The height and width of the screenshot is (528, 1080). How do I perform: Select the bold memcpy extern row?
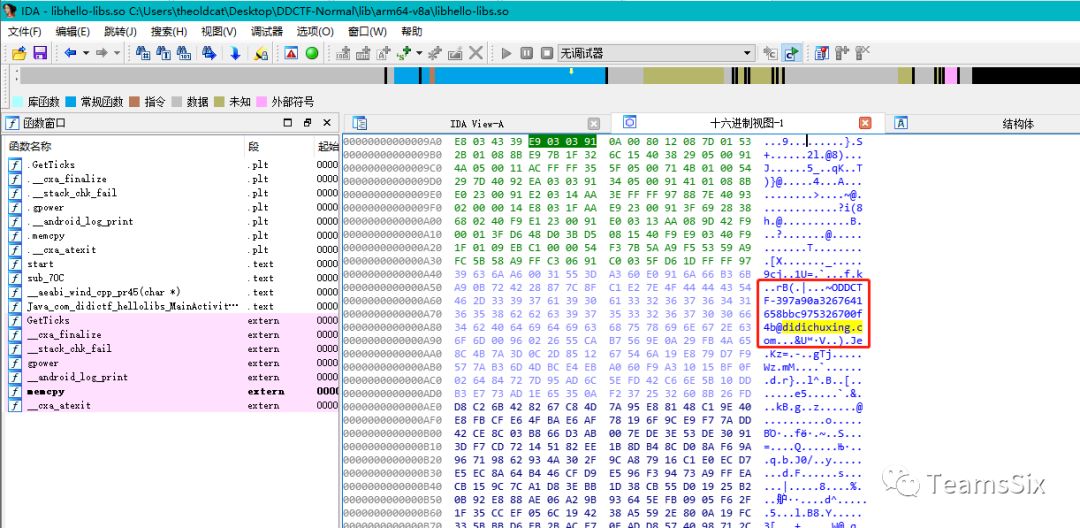(x=173, y=391)
